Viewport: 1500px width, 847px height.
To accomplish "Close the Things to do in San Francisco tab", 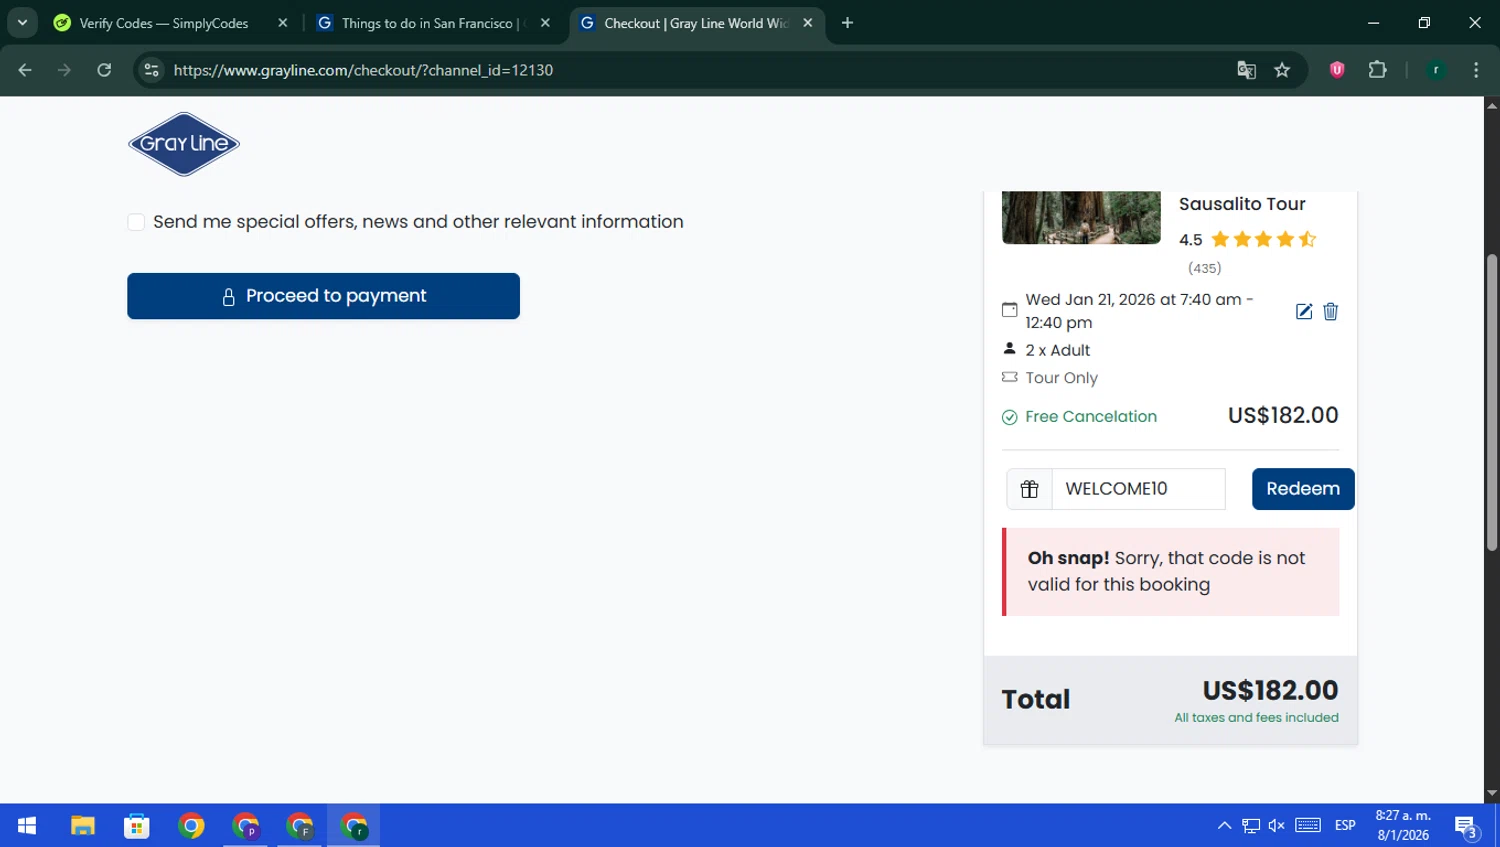I will tap(545, 23).
